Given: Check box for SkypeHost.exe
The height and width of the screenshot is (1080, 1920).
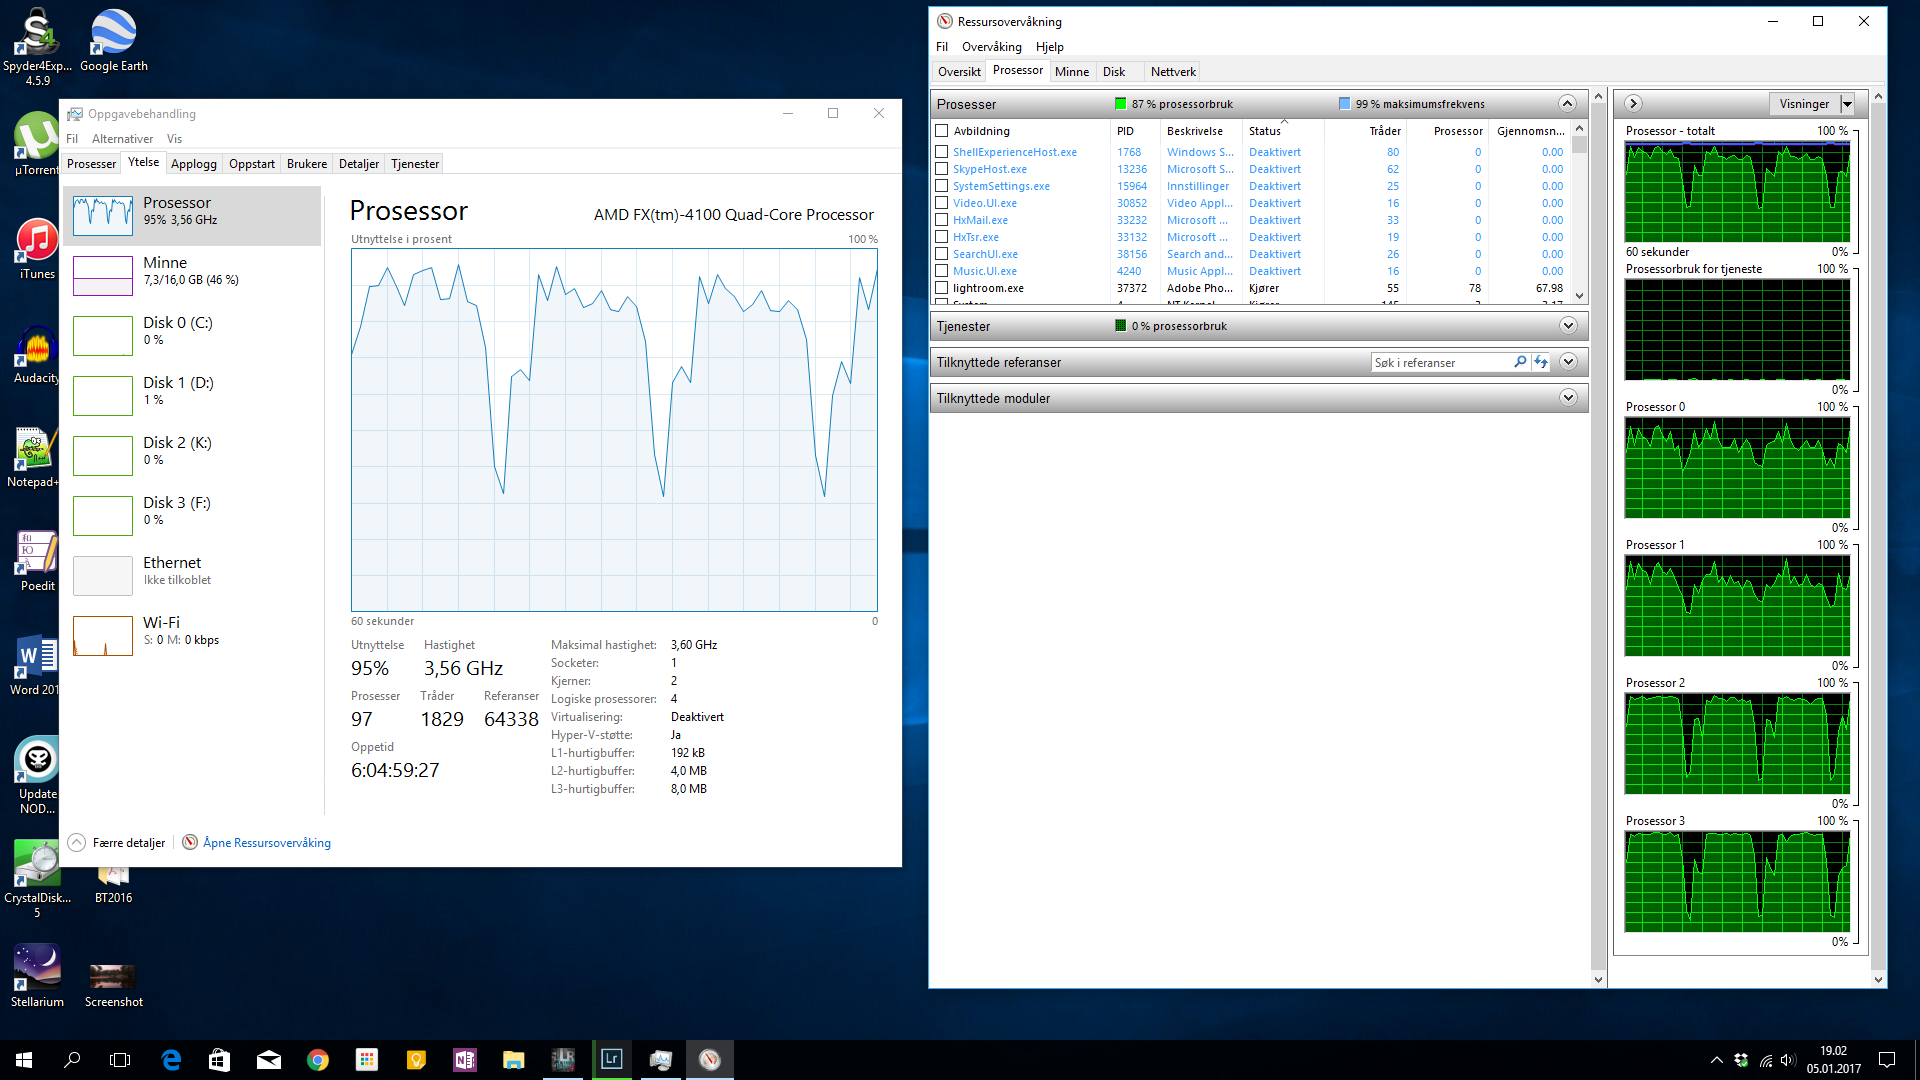Looking at the screenshot, I should pyautogui.click(x=941, y=169).
